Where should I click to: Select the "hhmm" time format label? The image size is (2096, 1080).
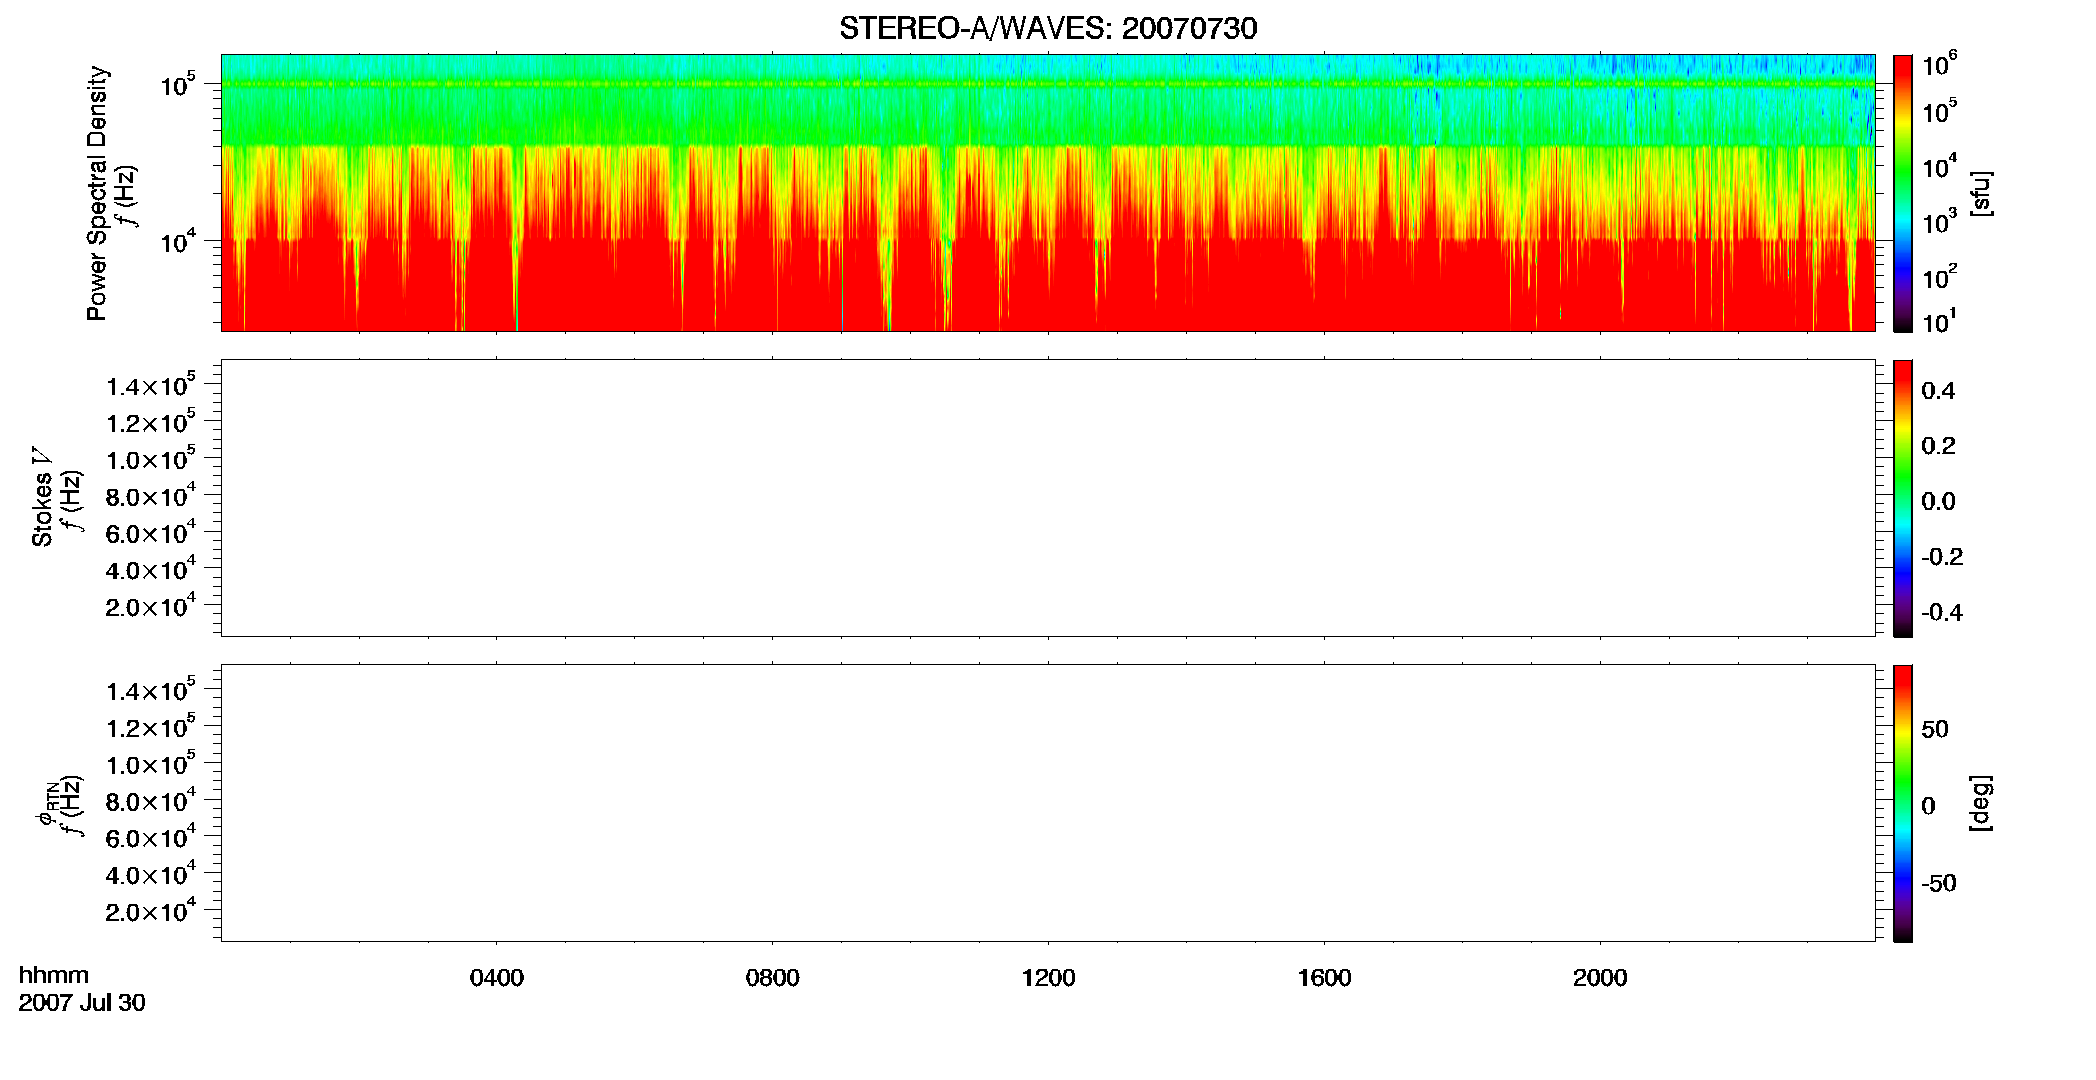(x=53, y=975)
